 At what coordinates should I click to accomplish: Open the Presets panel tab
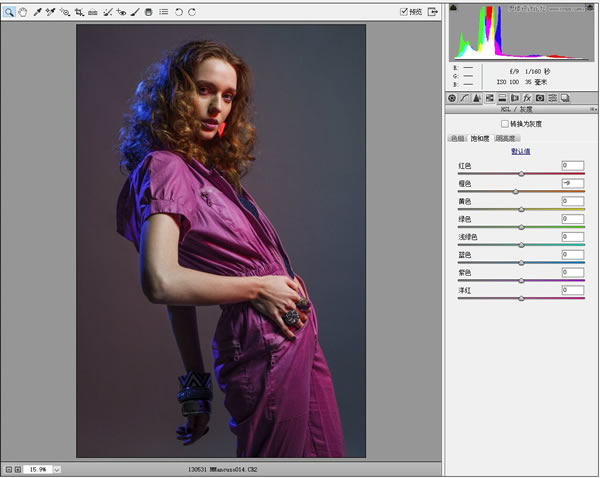point(553,98)
